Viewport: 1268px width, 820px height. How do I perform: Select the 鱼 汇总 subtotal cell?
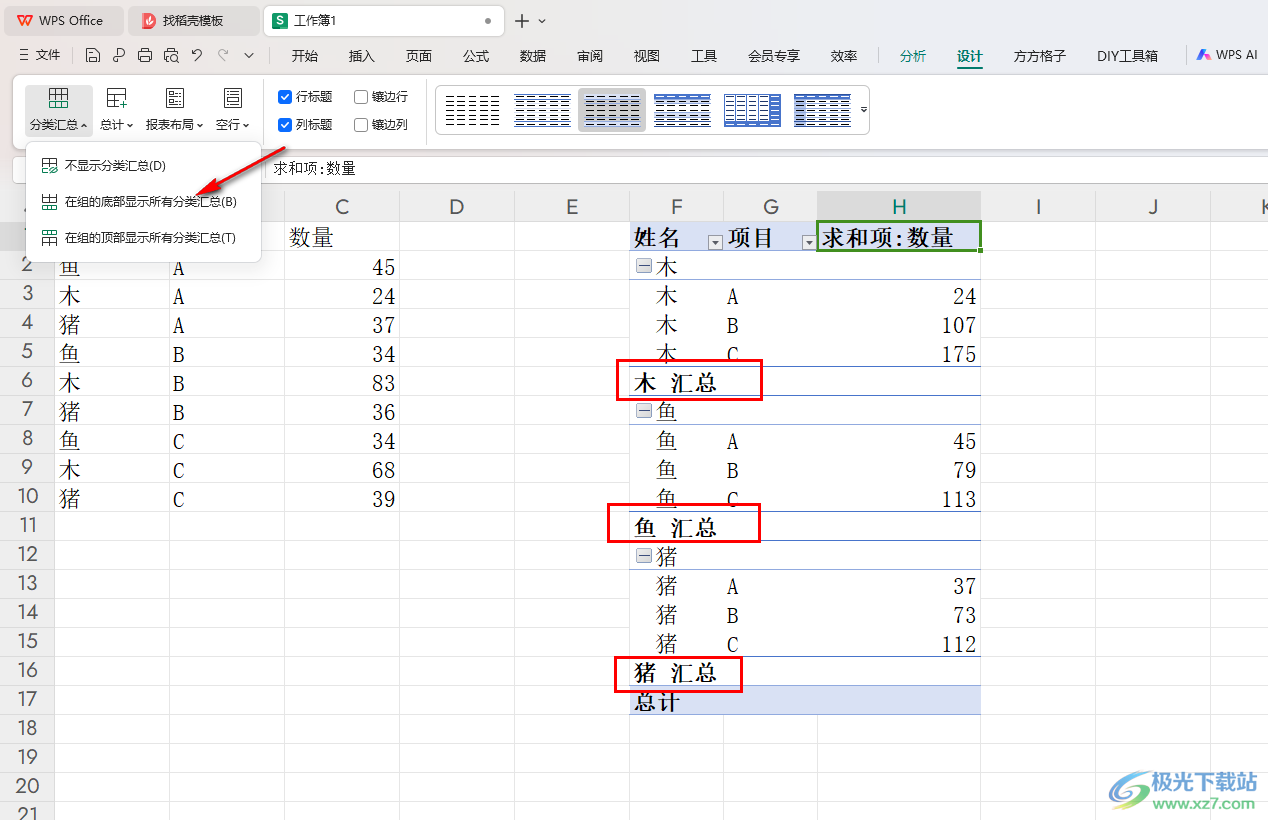[x=676, y=527]
